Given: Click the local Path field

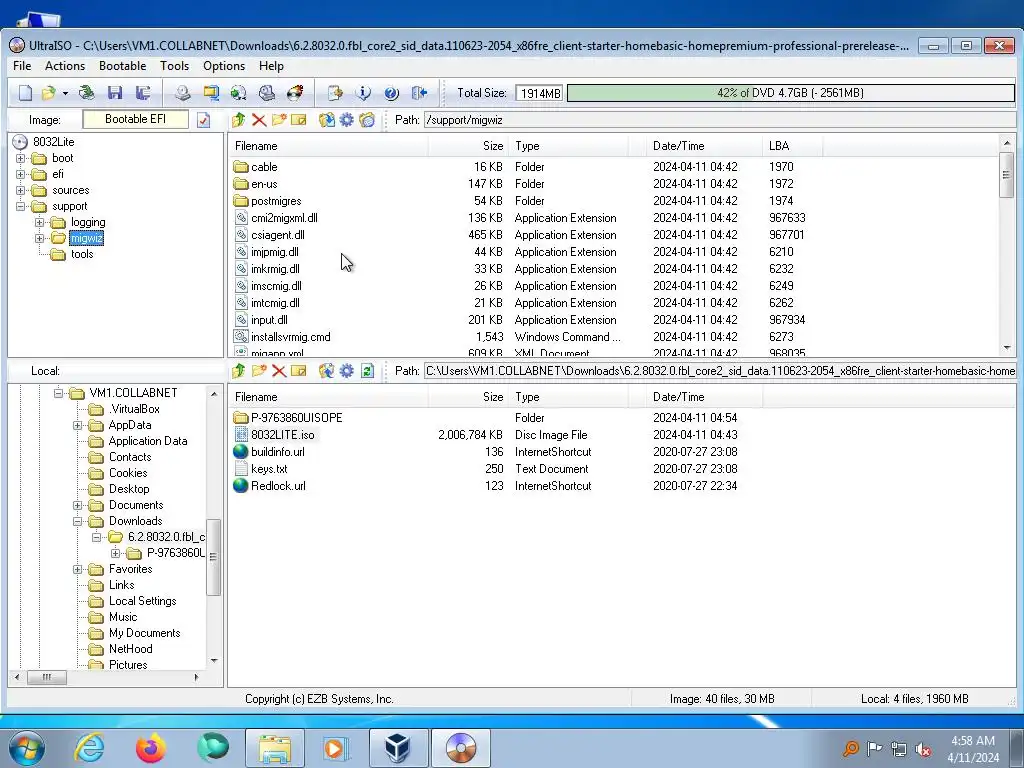Looking at the screenshot, I should [720, 371].
